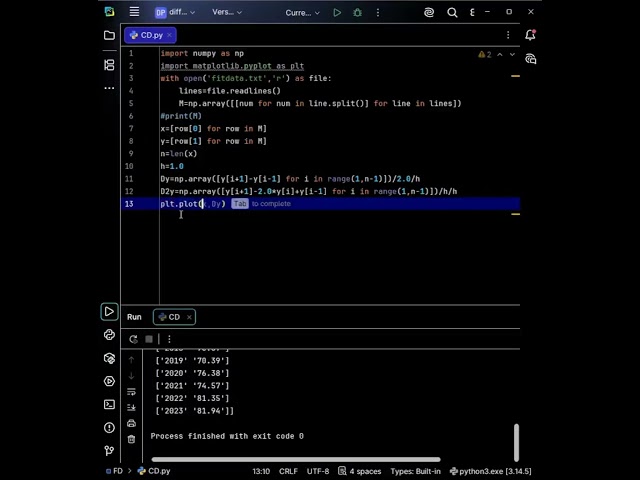Screen dimensions: 640x480
Task: Close the CD run tab
Action: click(x=189, y=317)
